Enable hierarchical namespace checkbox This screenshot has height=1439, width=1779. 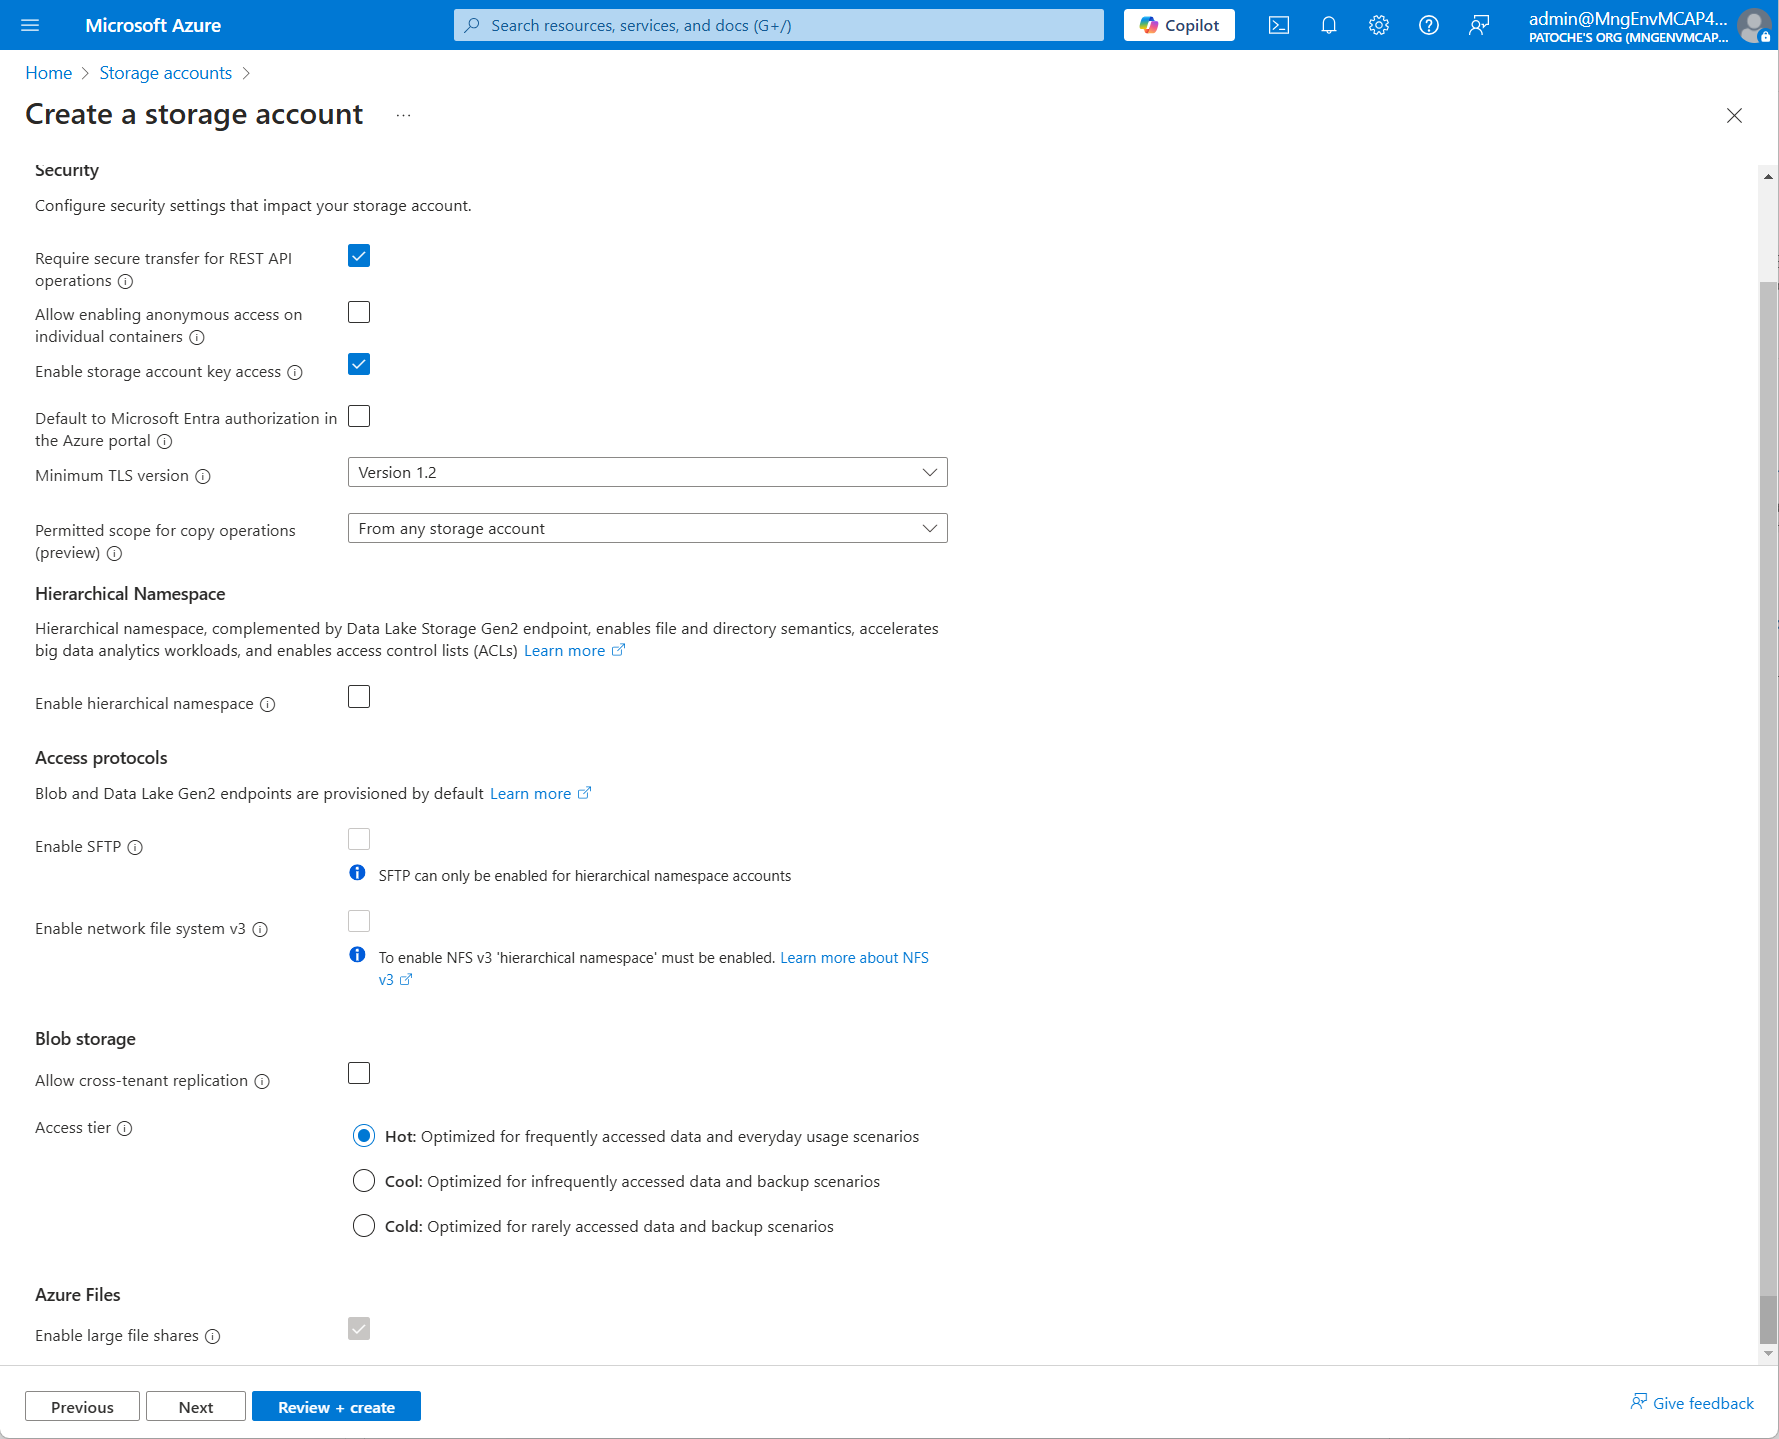click(359, 697)
